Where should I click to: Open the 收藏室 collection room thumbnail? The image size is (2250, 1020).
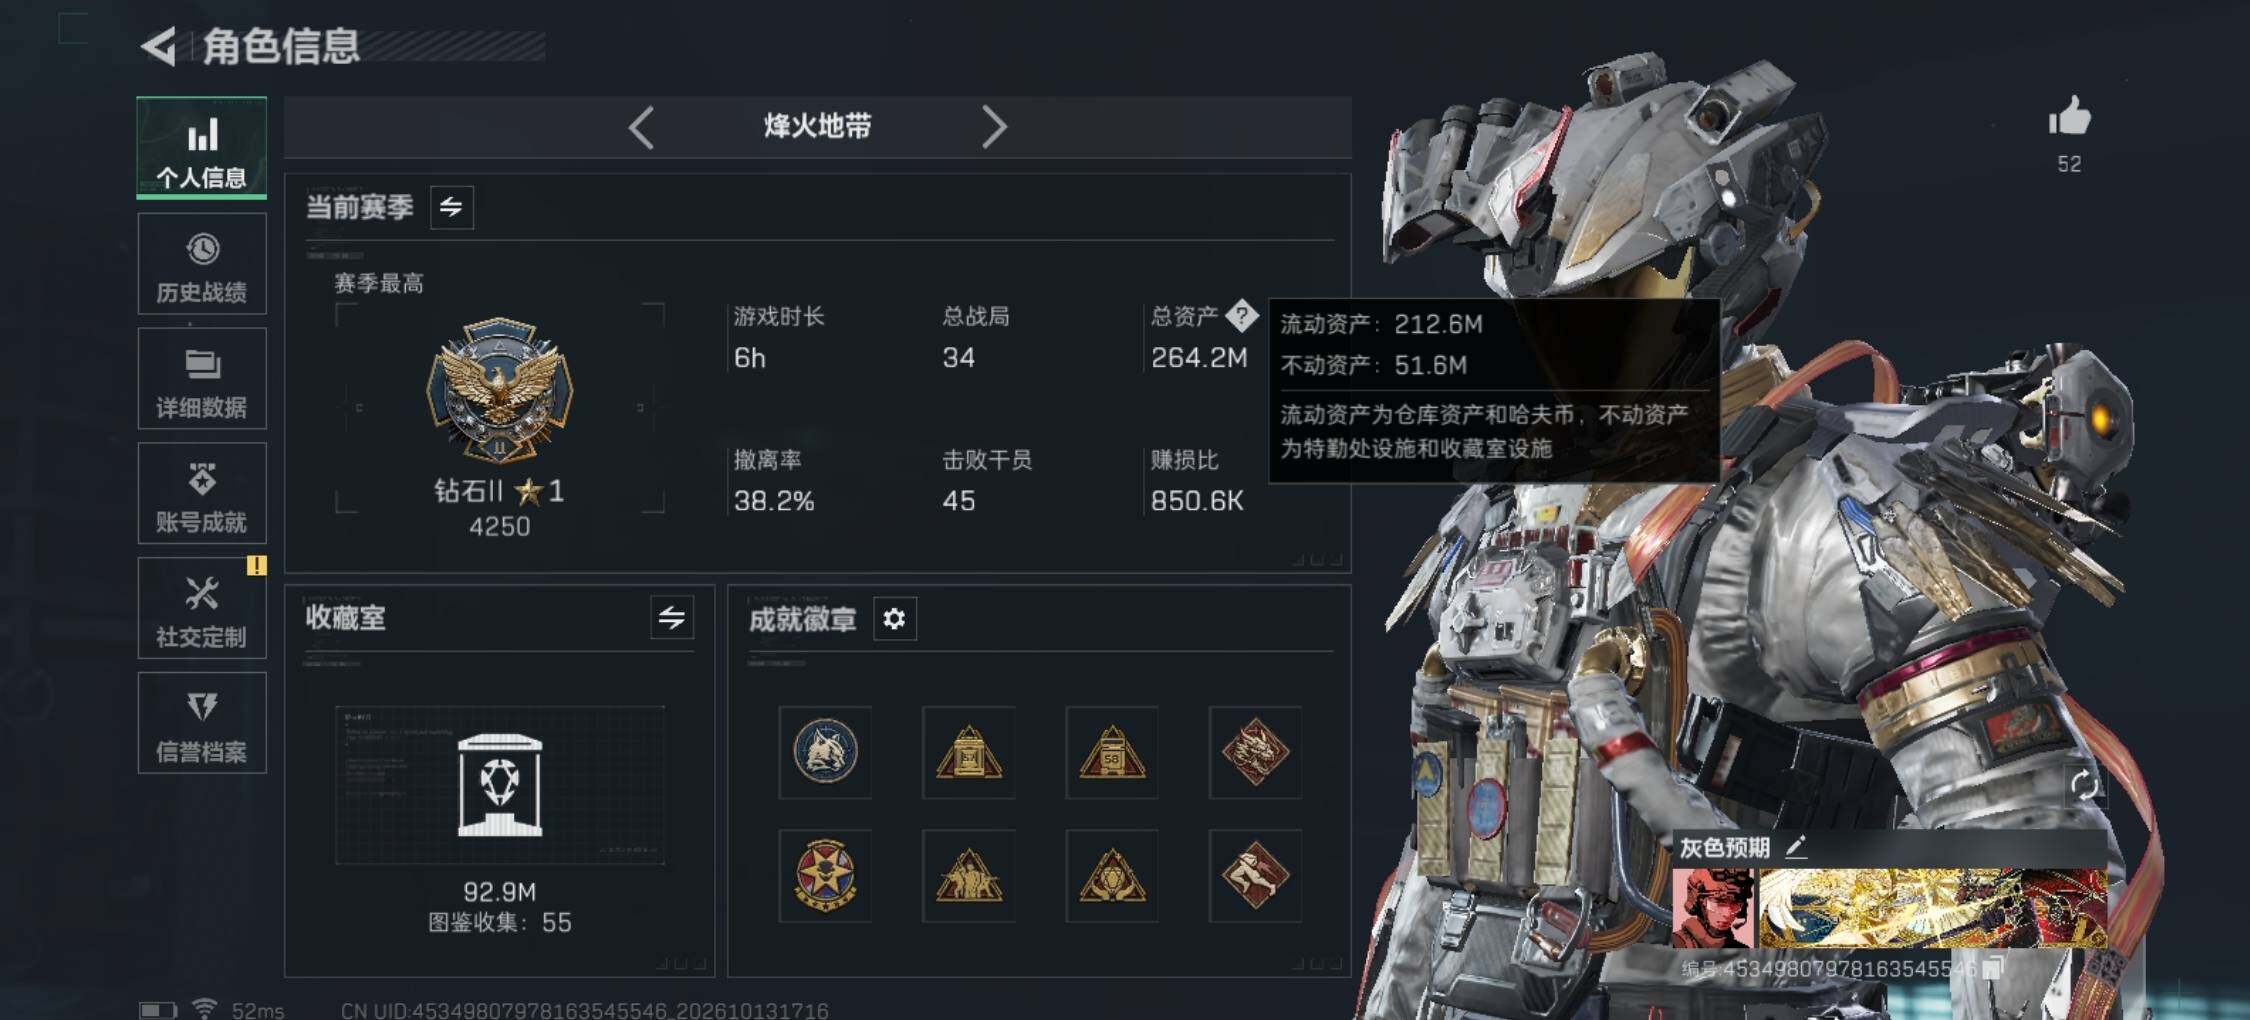click(x=499, y=786)
